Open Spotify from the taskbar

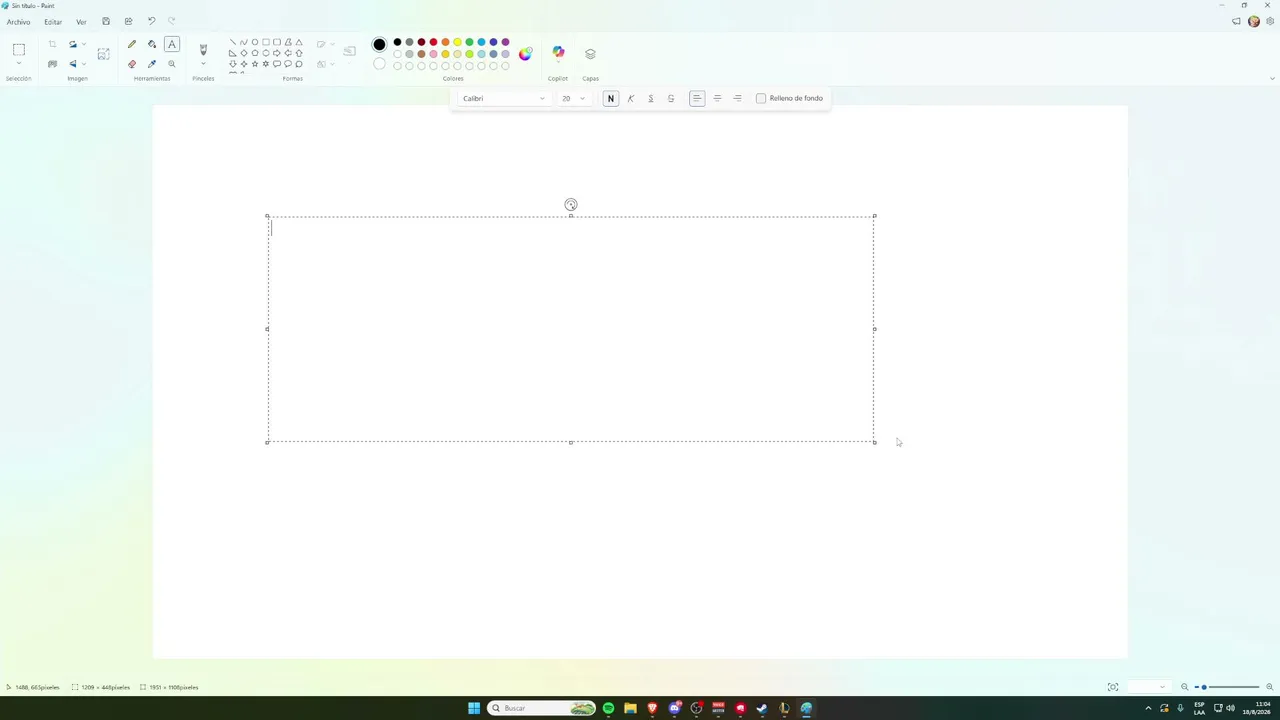(x=608, y=708)
